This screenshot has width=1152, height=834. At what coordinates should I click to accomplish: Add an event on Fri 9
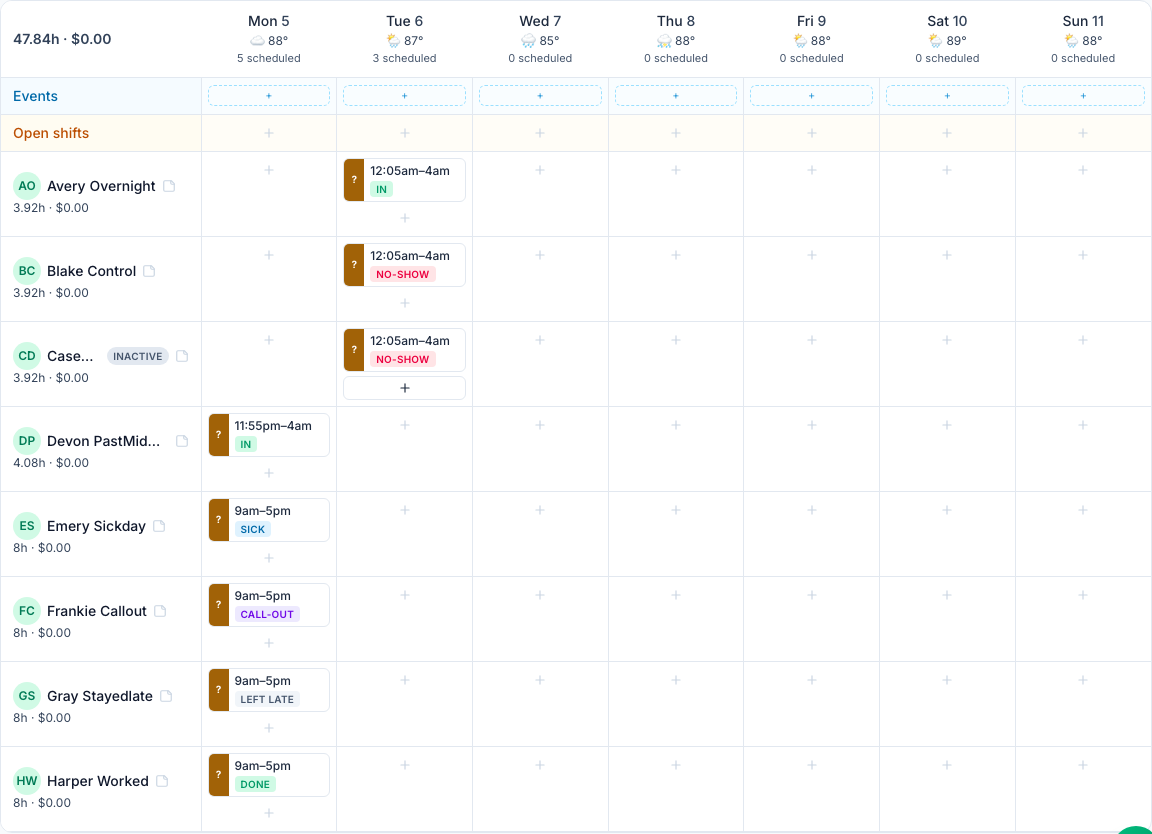(x=812, y=96)
